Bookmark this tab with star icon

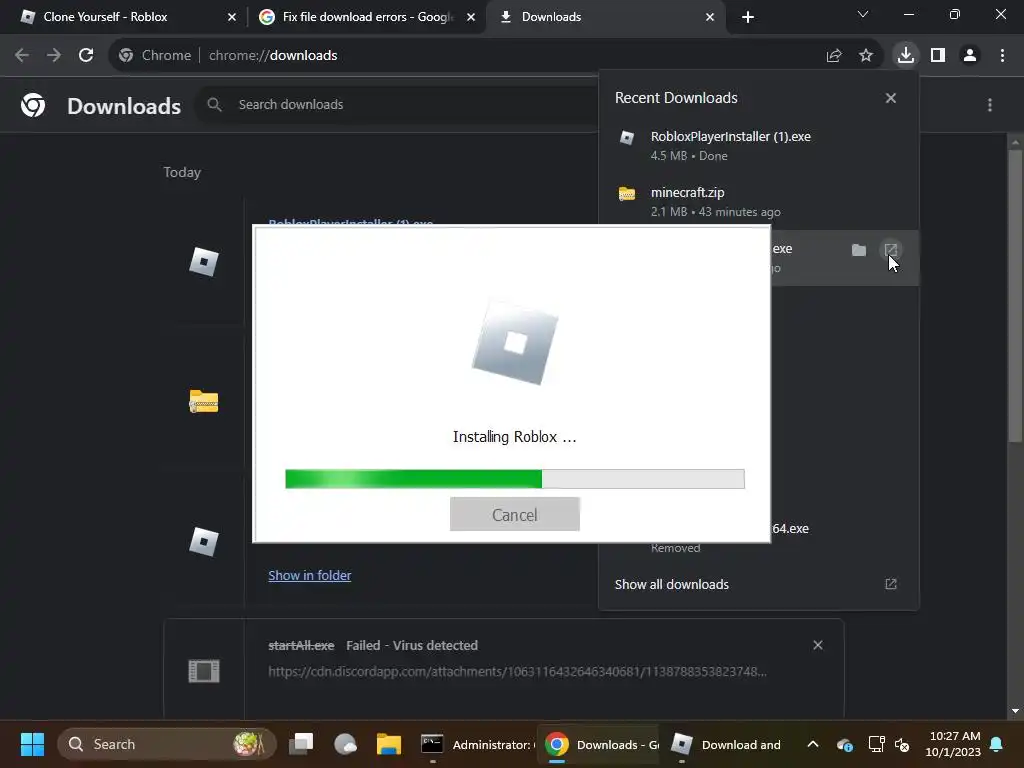[x=866, y=56]
